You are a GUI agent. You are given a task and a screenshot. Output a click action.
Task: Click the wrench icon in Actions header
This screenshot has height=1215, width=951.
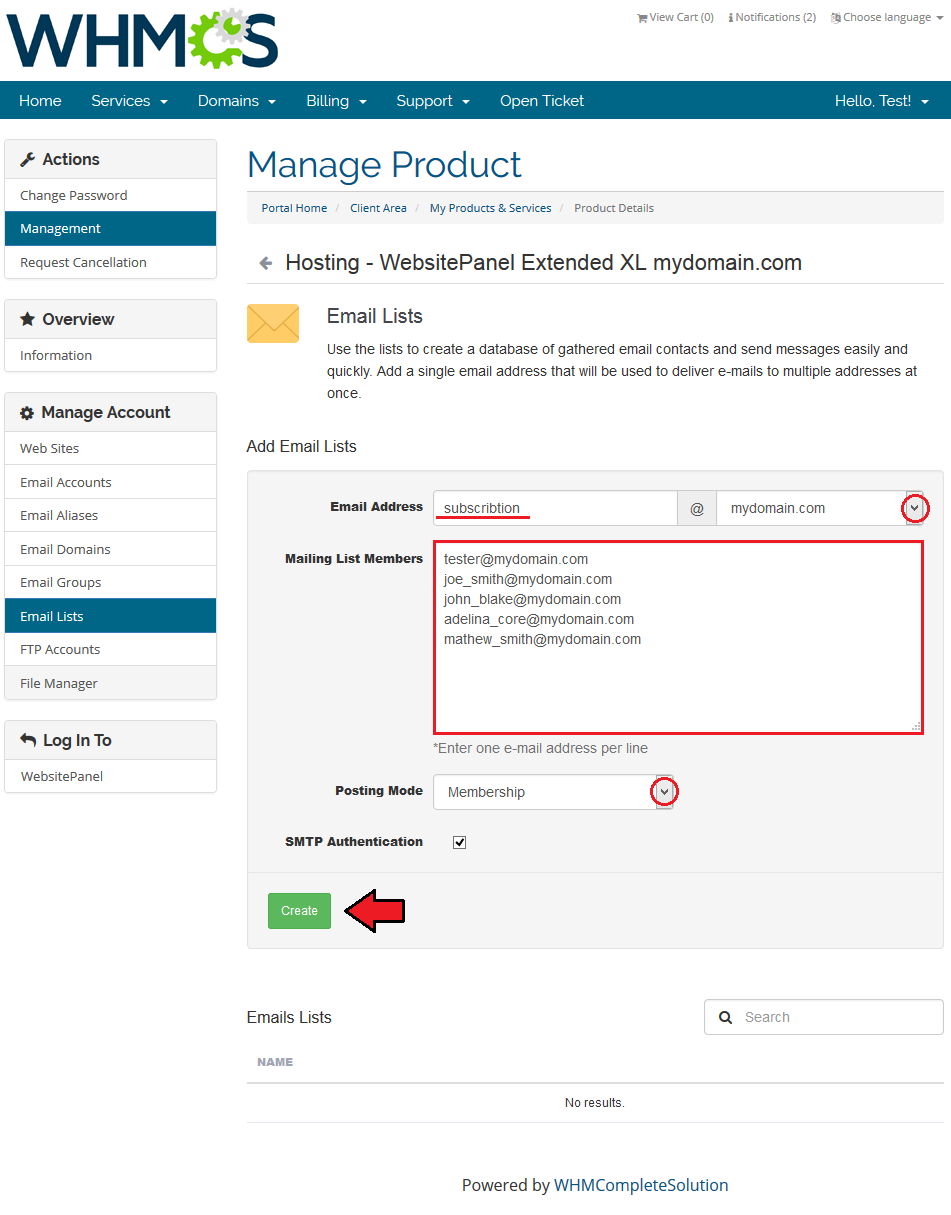tap(28, 159)
